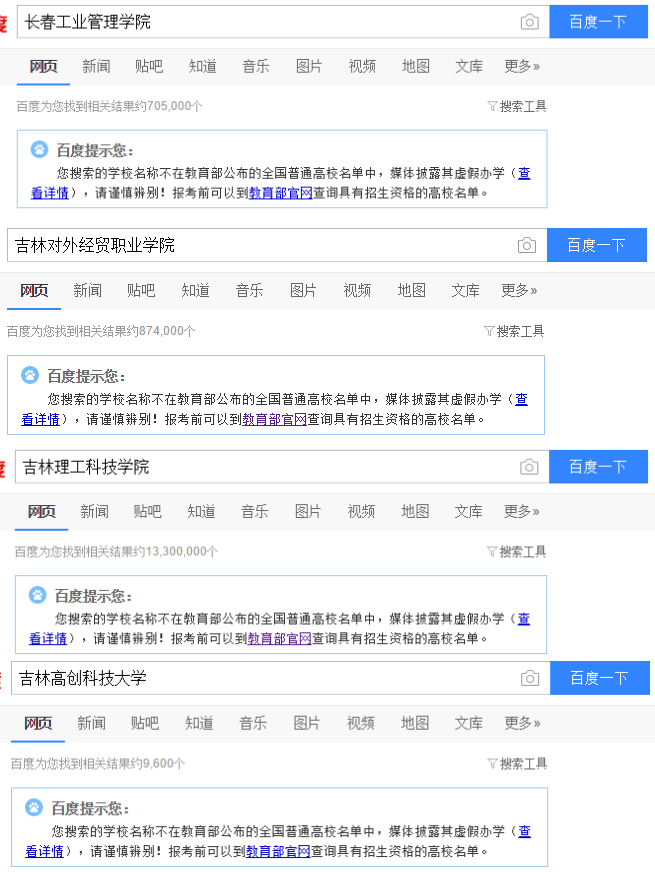Screen dimensions: 655x872
Task: Click text 百度为您找到相关结果约874,000个
Action: click(101, 331)
